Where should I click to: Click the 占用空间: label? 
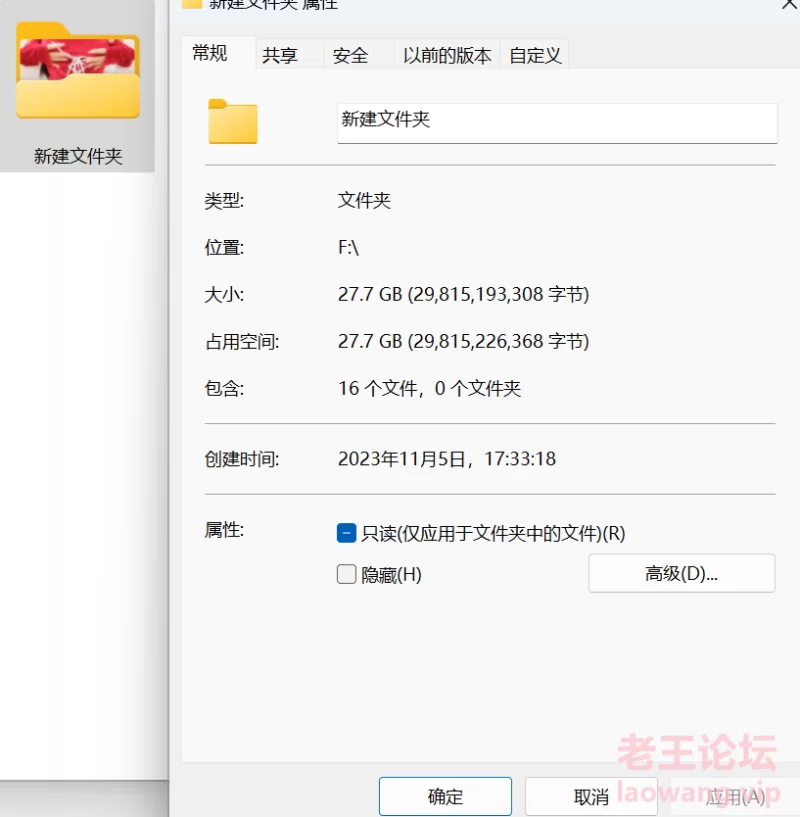[x=242, y=341]
